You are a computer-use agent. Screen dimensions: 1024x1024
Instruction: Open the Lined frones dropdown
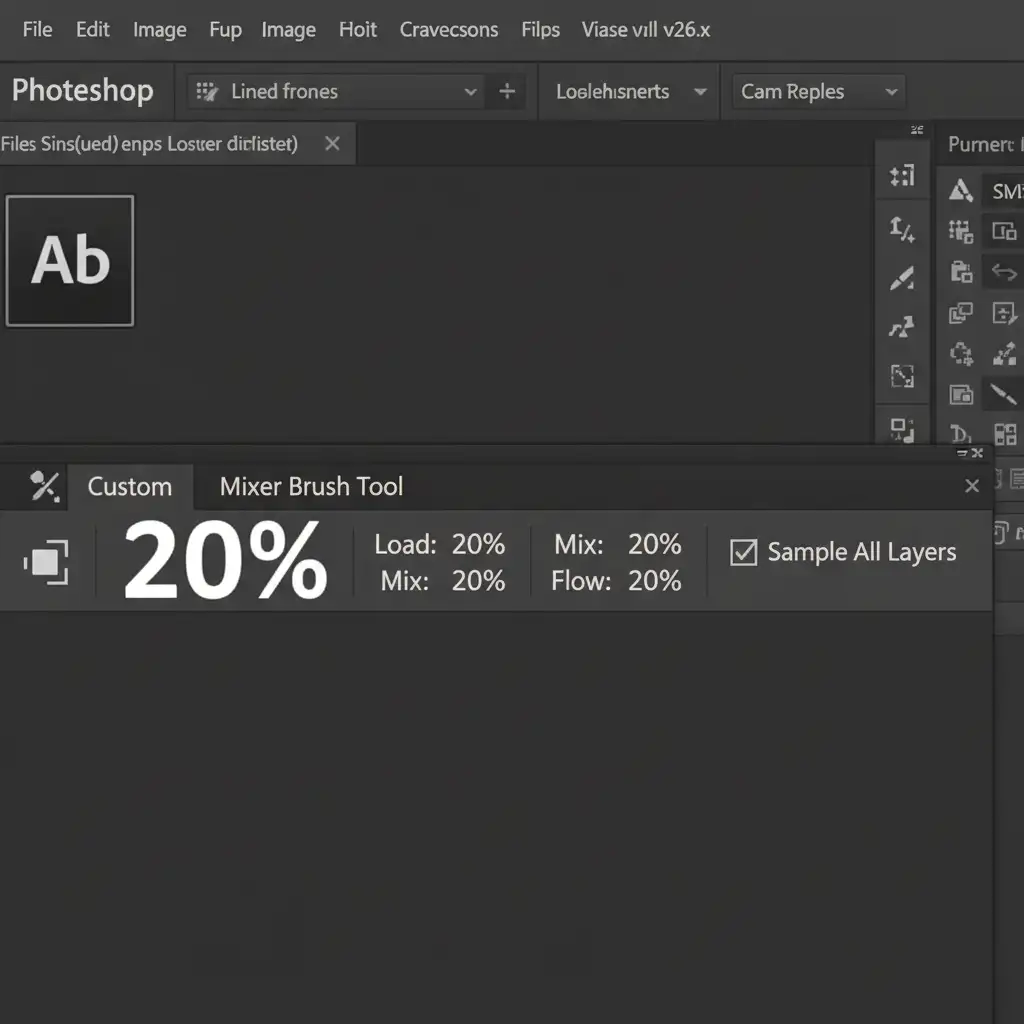(x=470, y=92)
